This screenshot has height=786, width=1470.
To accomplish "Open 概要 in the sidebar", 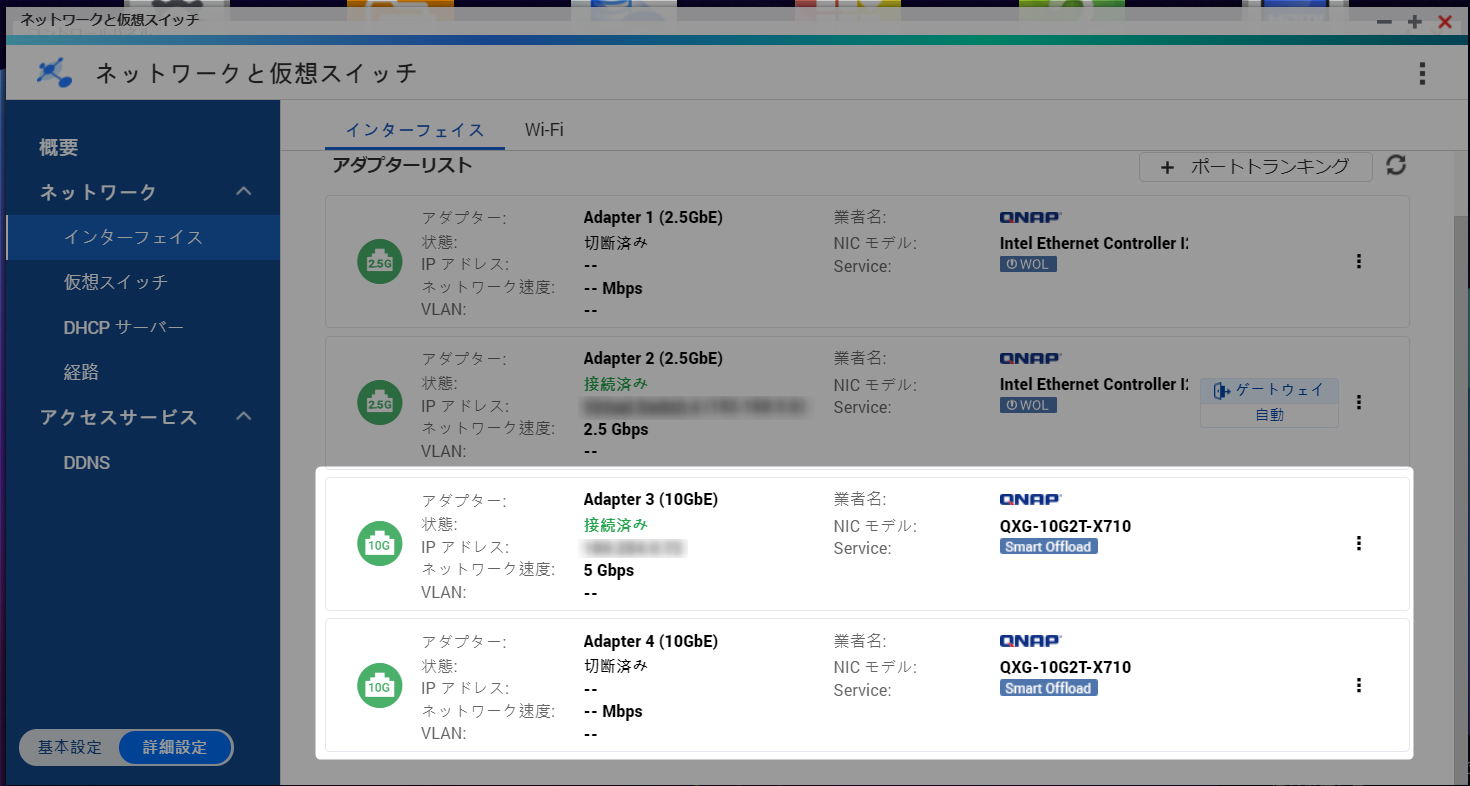I will [x=59, y=148].
